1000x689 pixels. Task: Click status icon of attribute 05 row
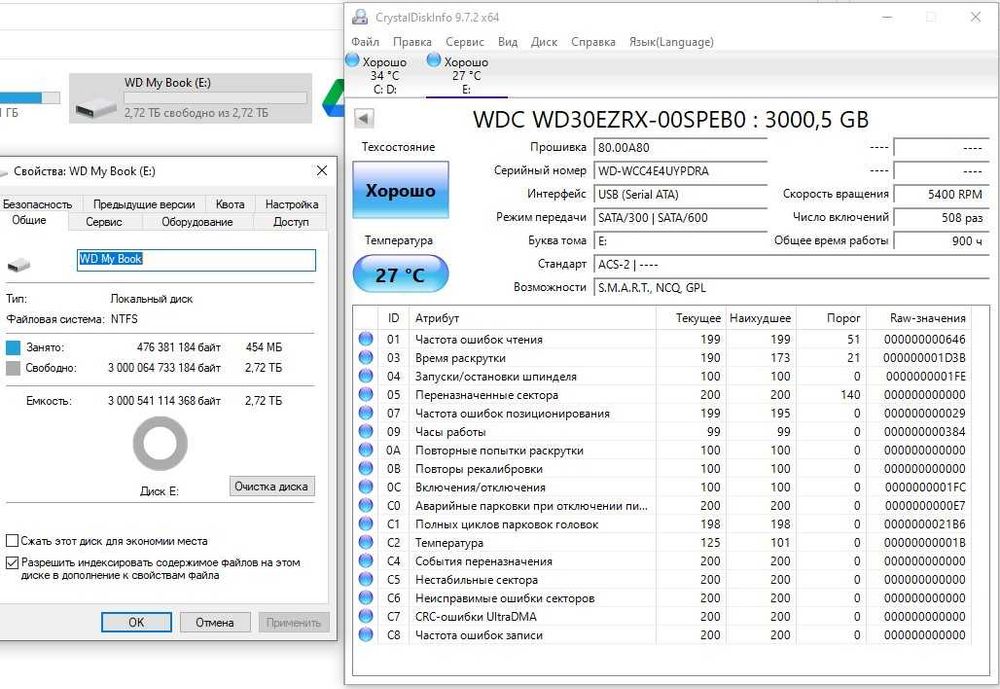(365, 394)
